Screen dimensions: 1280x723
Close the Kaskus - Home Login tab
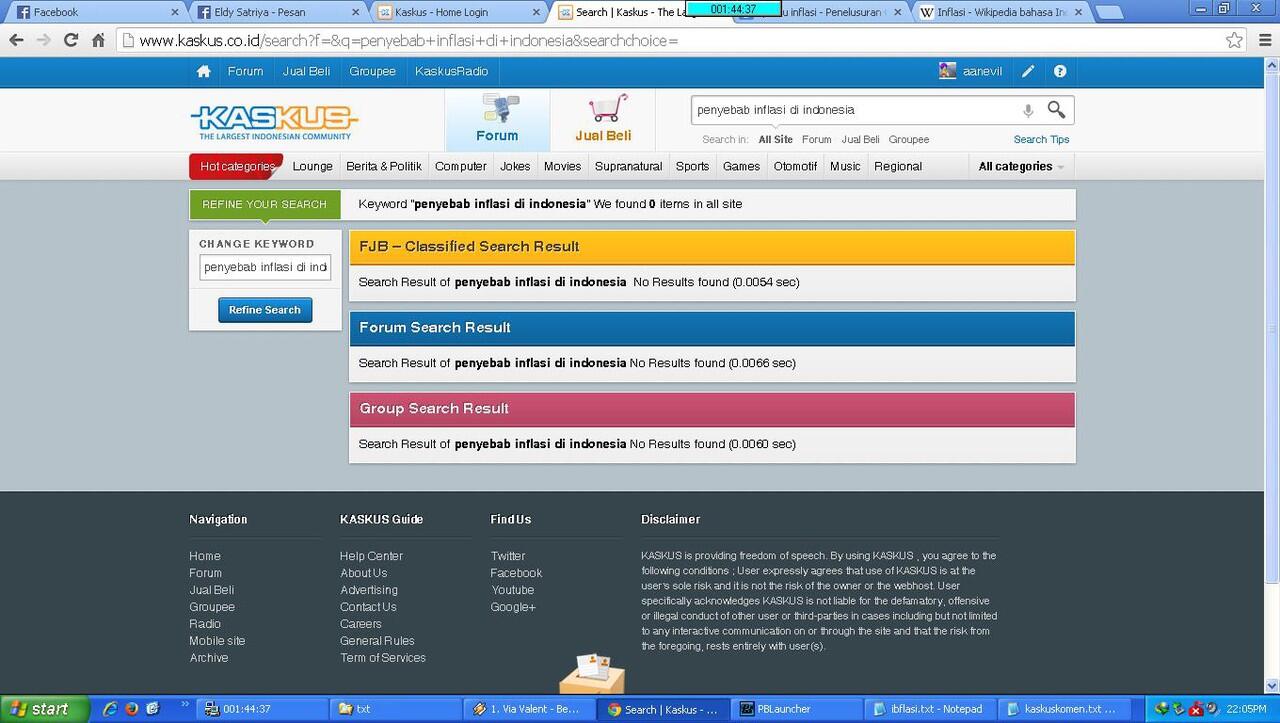537,12
